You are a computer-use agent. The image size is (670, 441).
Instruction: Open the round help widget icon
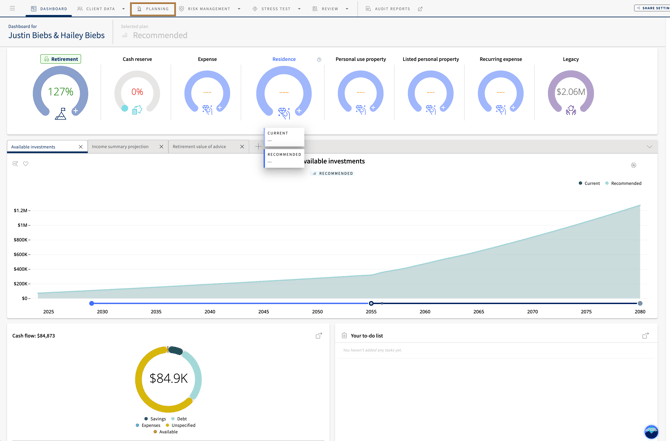pyautogui.click(x=651, y=432)
